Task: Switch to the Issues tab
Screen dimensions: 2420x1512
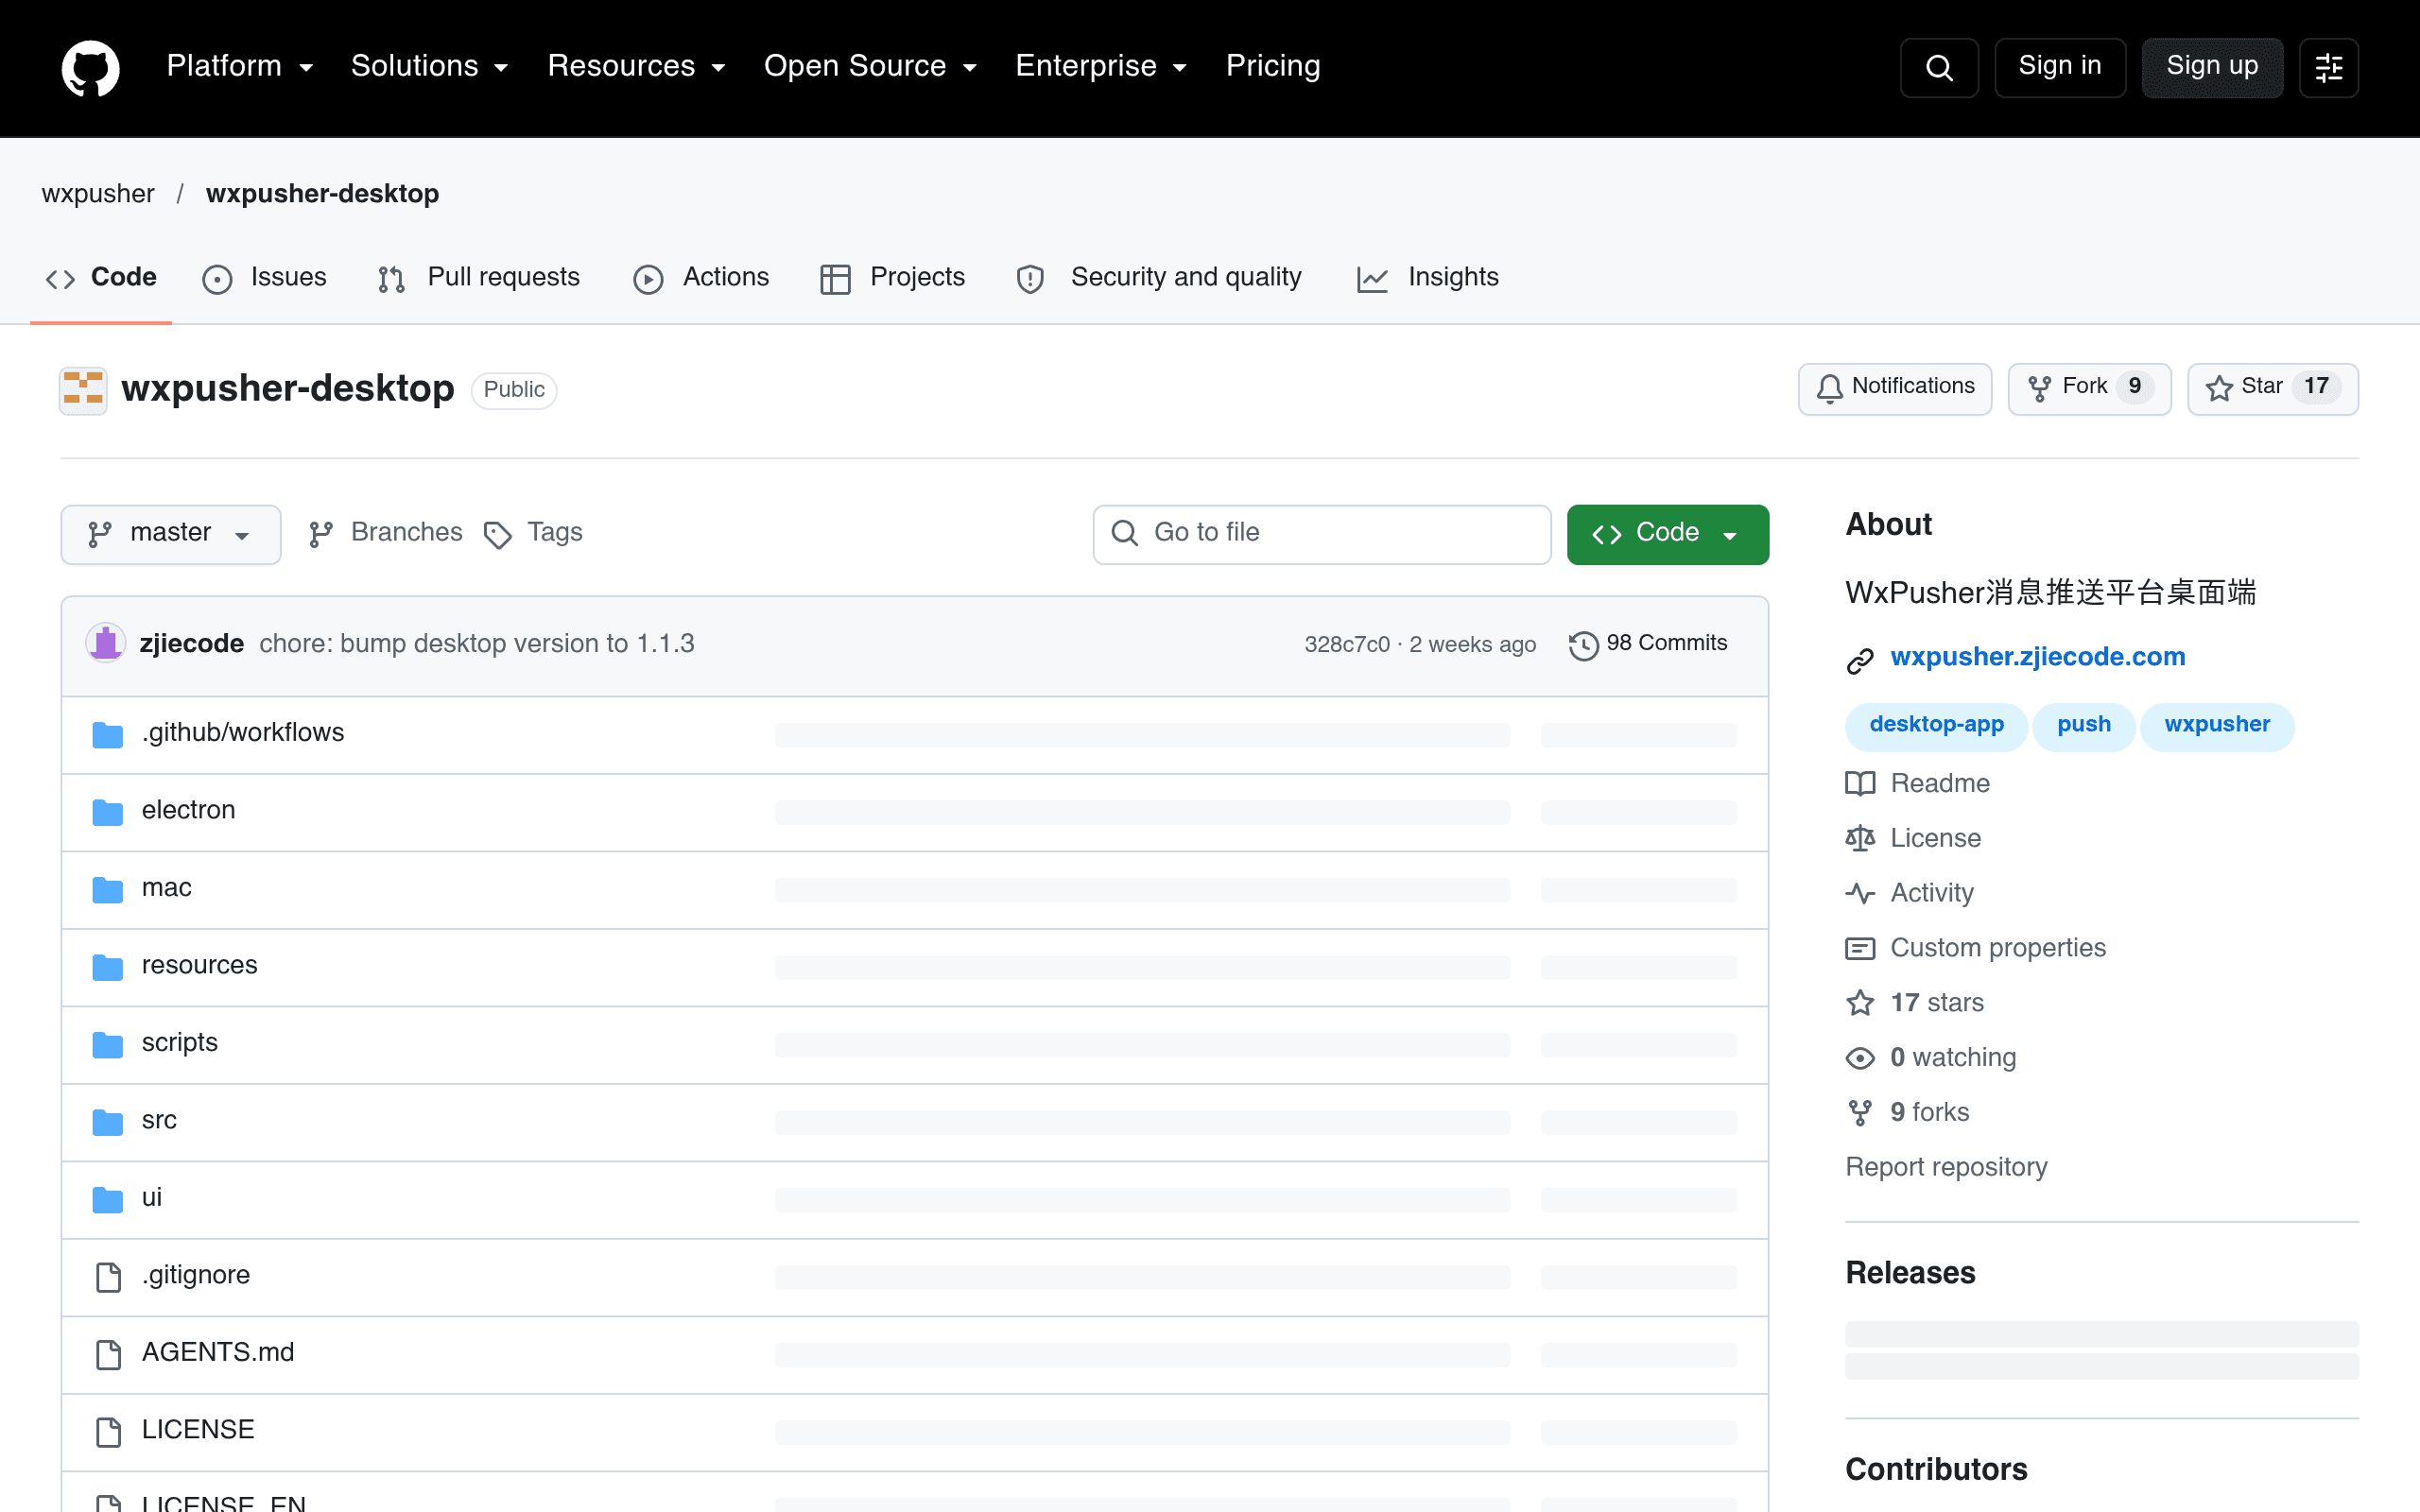Action: [x=265, y=278]
